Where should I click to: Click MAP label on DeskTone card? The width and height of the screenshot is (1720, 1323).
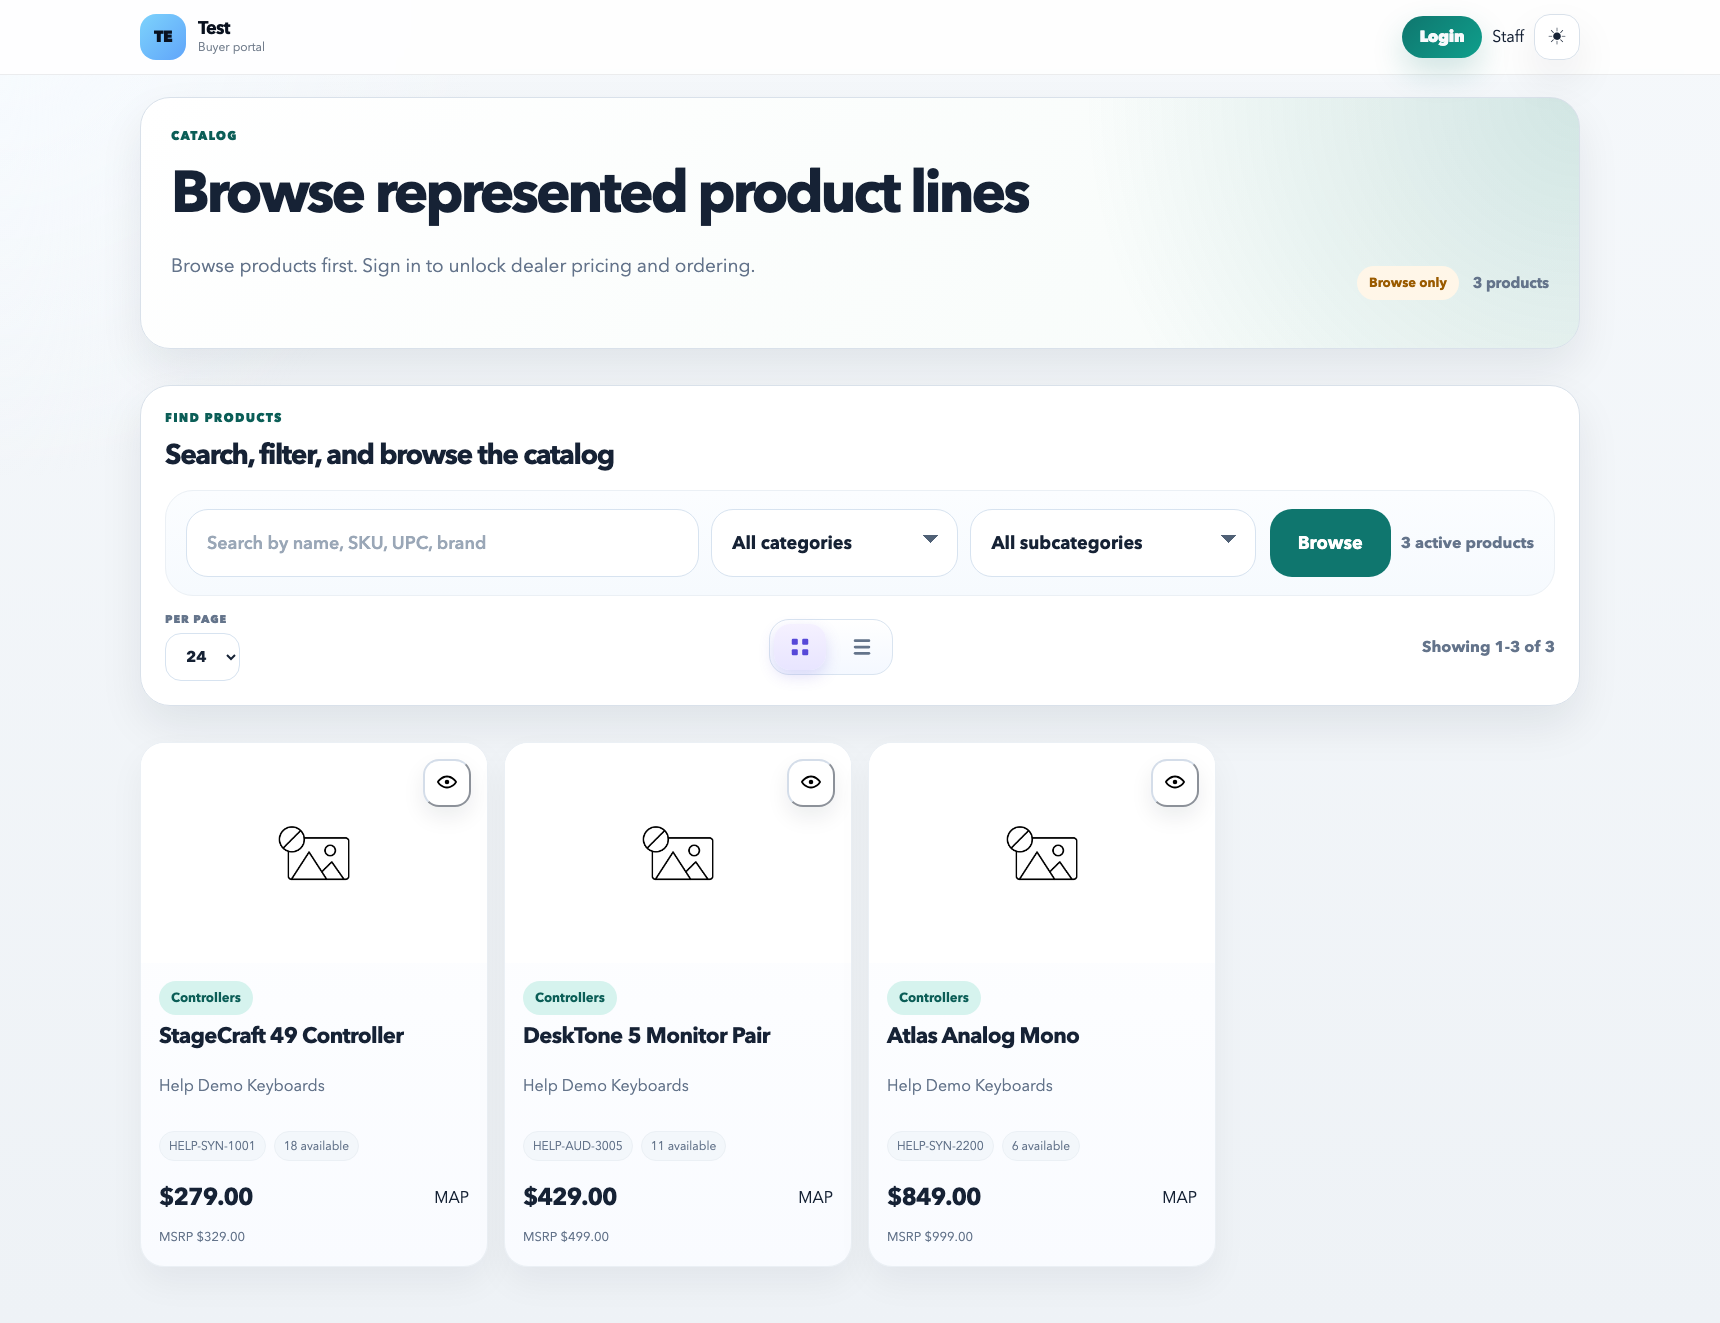pyautogui.click(x=815, y=1197)
